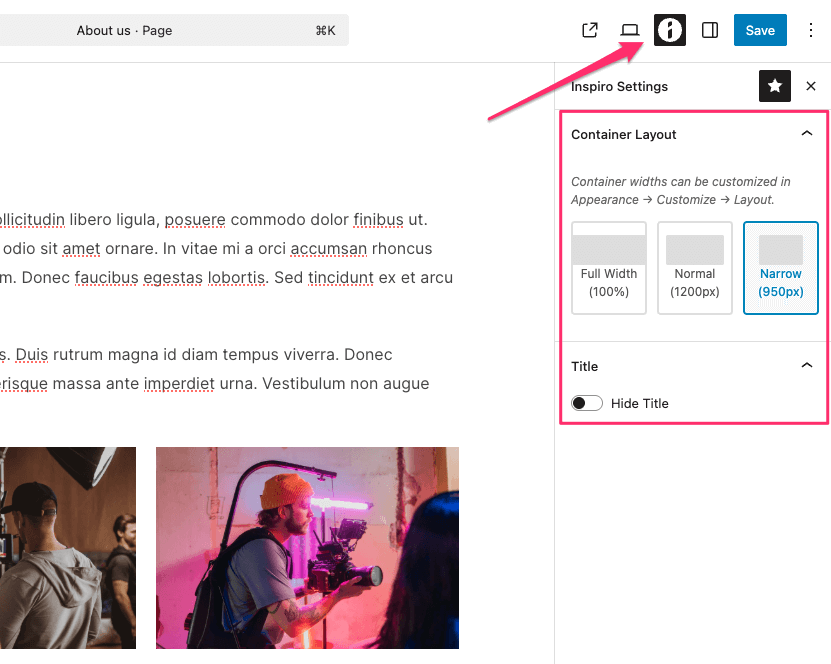The height and width of the screenshot is (664, 831).
Task: Open the About us · Page command bar
Action: (125, 30)
